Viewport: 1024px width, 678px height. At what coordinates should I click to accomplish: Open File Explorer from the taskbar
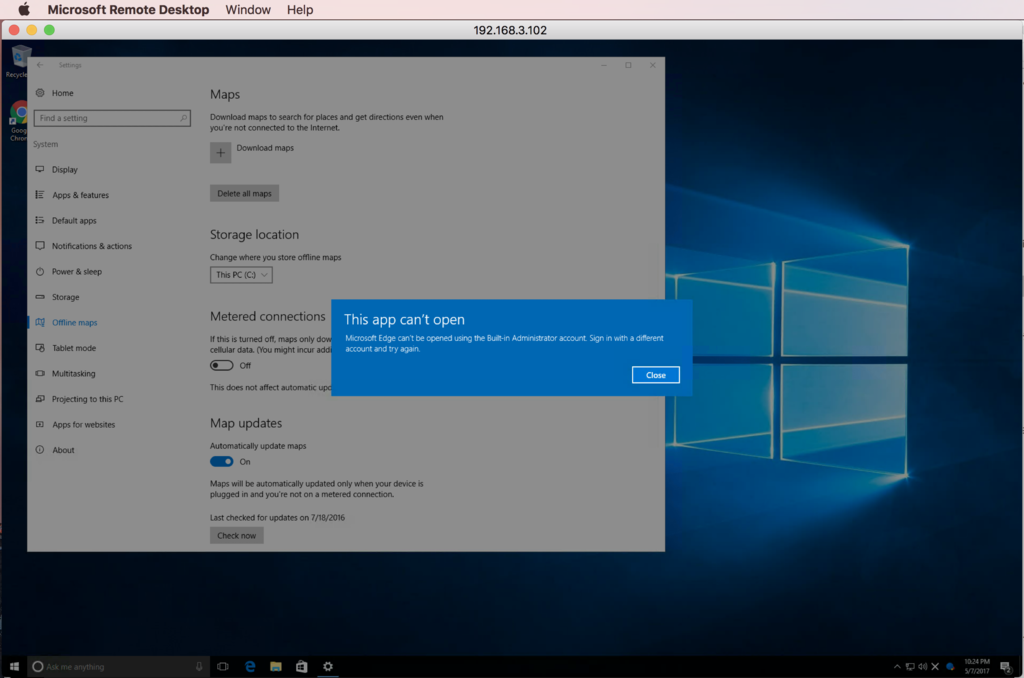[276, 666]
